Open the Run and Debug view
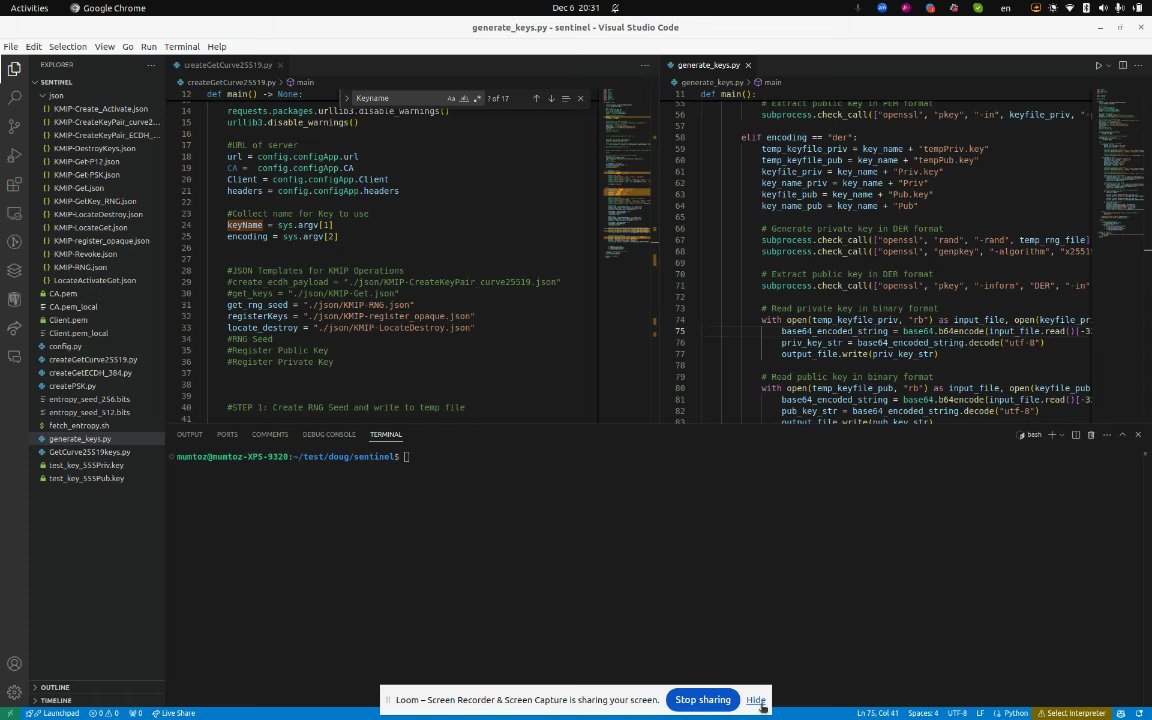The width and height of the screenshot is (1152, 720). [x=14, y=156]
